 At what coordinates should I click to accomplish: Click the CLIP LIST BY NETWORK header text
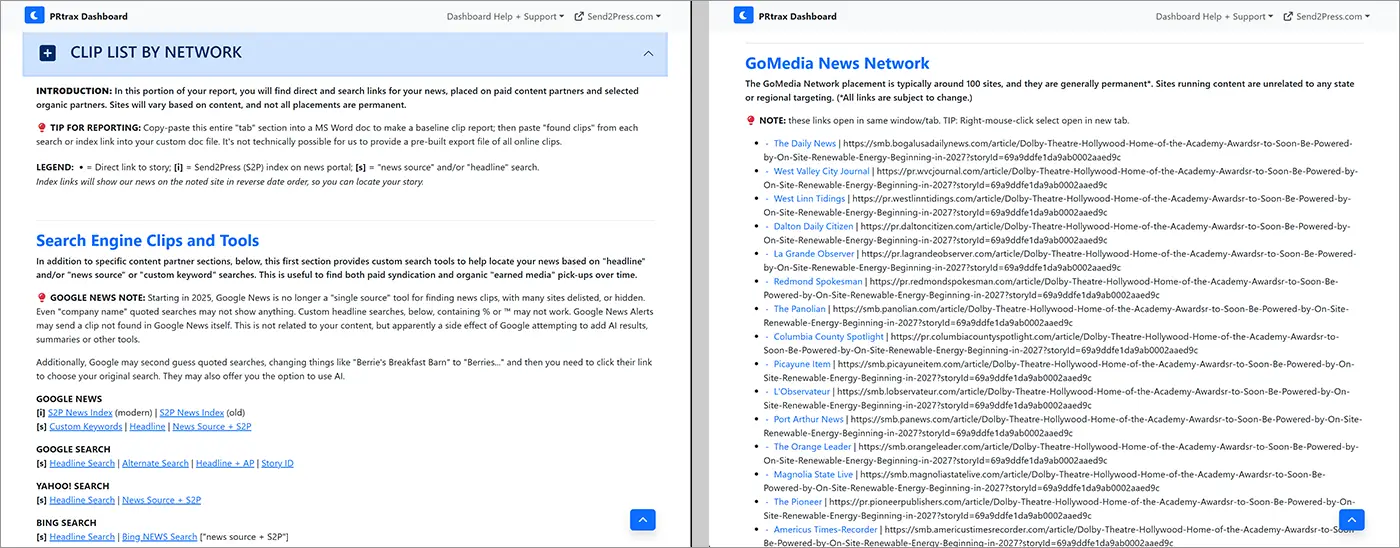156,53
